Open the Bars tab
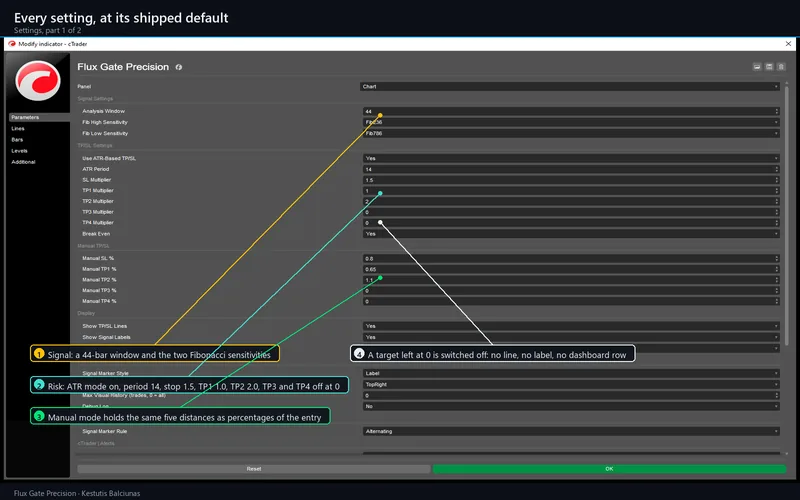800x500 pixels. 17,140
